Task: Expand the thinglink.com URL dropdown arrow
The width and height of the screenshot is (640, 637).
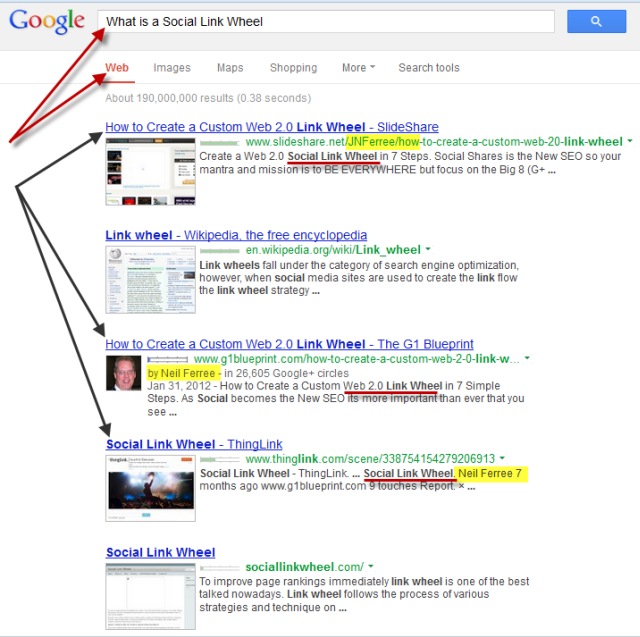Action: pos(502,458)
